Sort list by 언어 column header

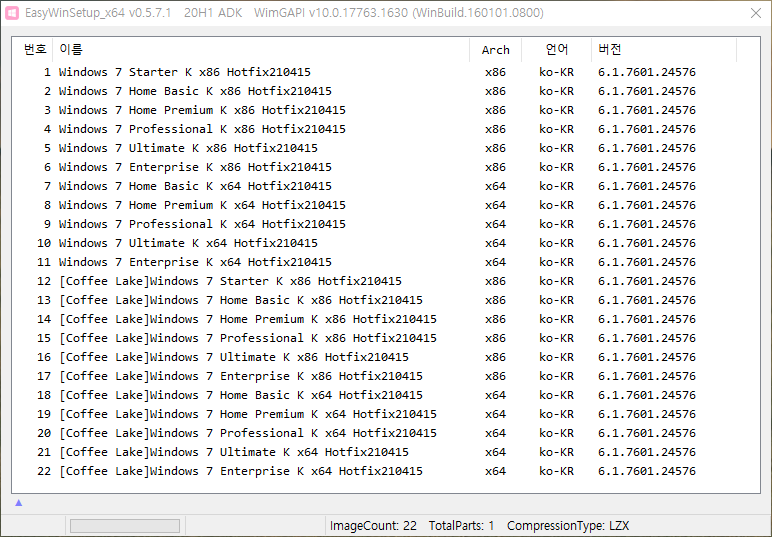[x=556, y=50]
